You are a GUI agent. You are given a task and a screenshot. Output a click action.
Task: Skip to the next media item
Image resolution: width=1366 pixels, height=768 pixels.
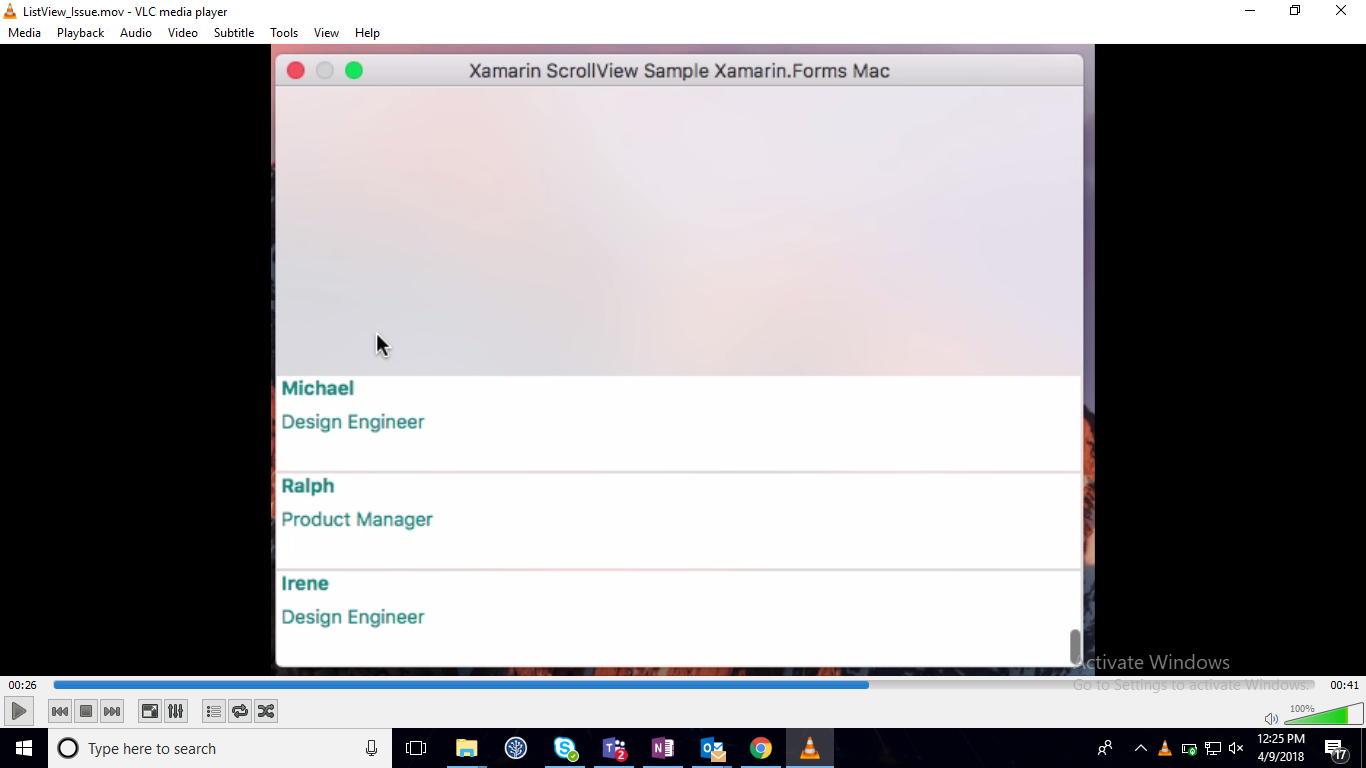pyautogui.click(x=112, y=711)
